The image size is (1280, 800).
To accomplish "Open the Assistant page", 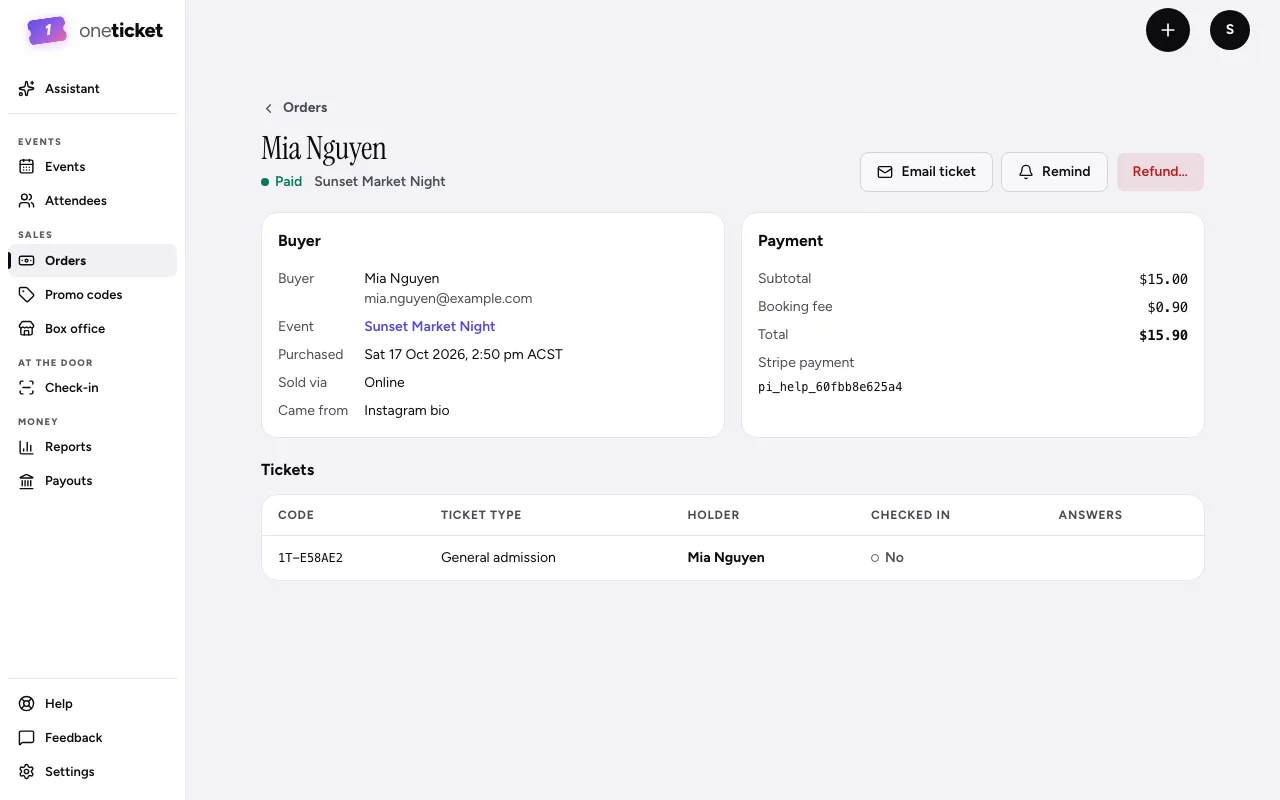I will [92, 89].
